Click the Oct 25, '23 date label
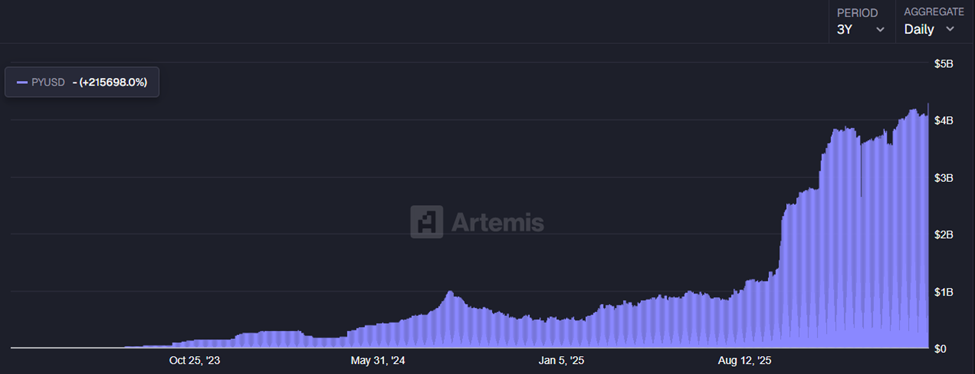 tap(194, 360)
